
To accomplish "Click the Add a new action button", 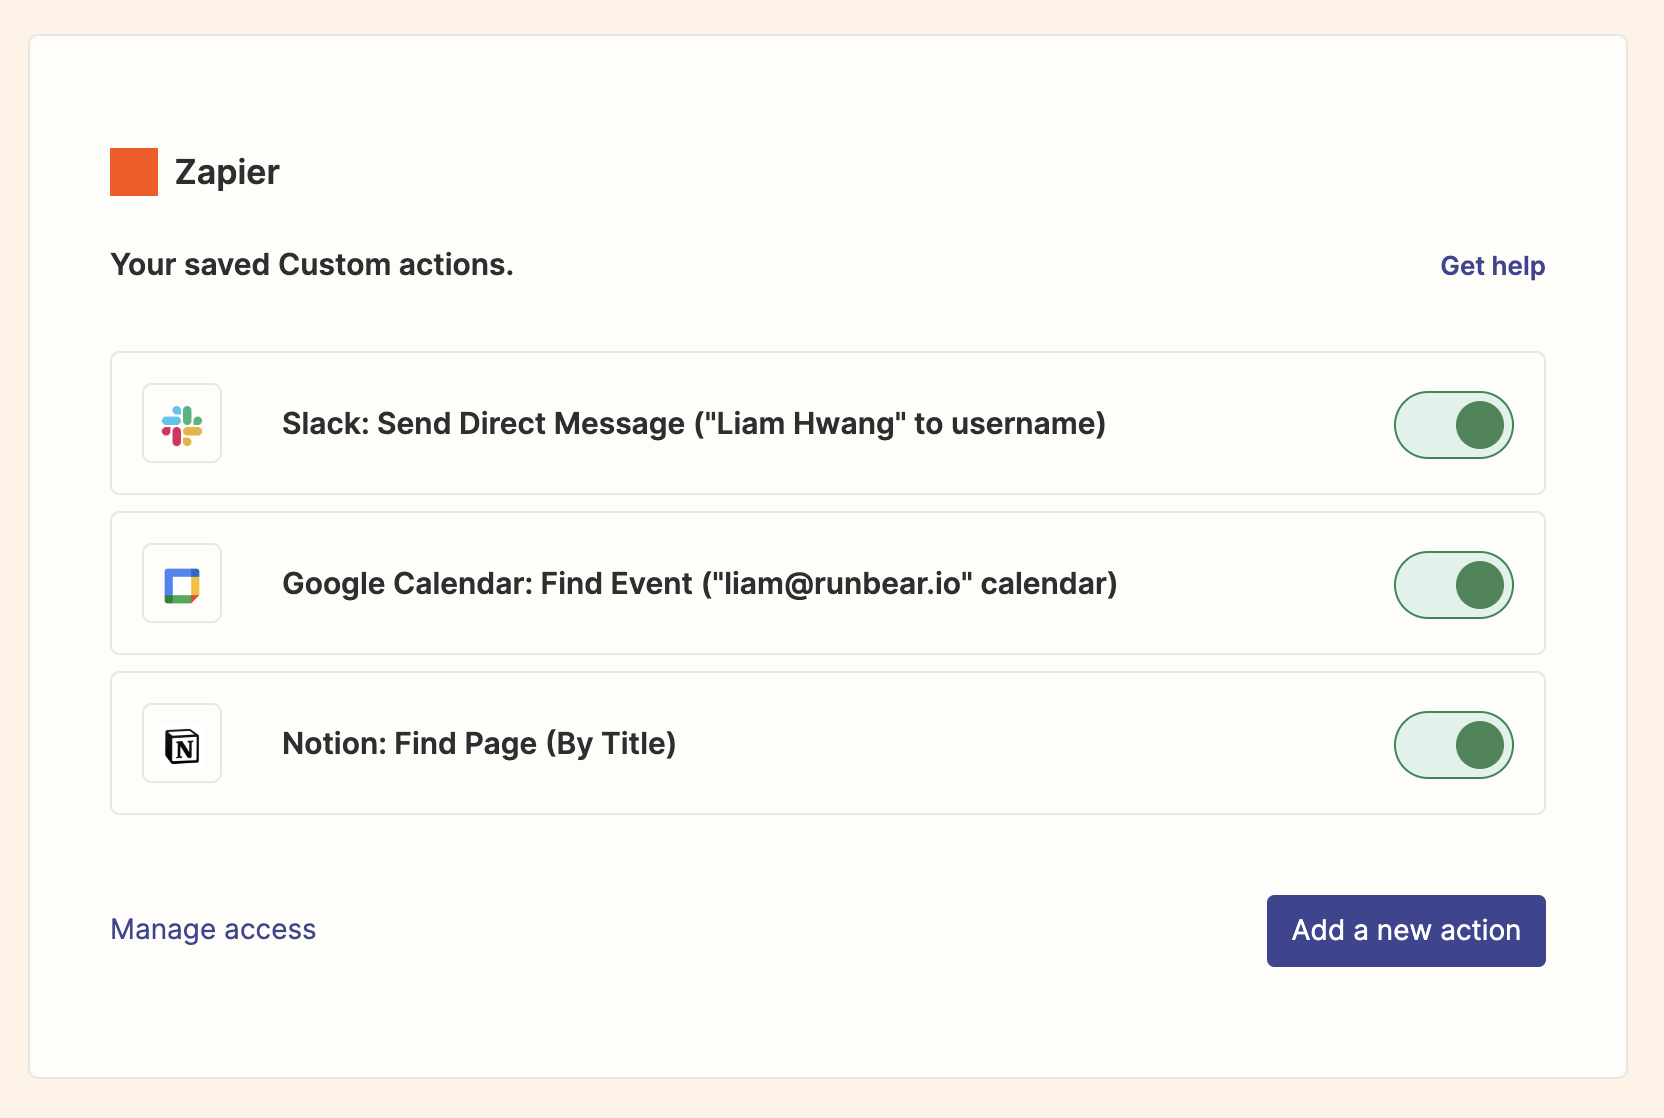I will [x=1406, y=931].
